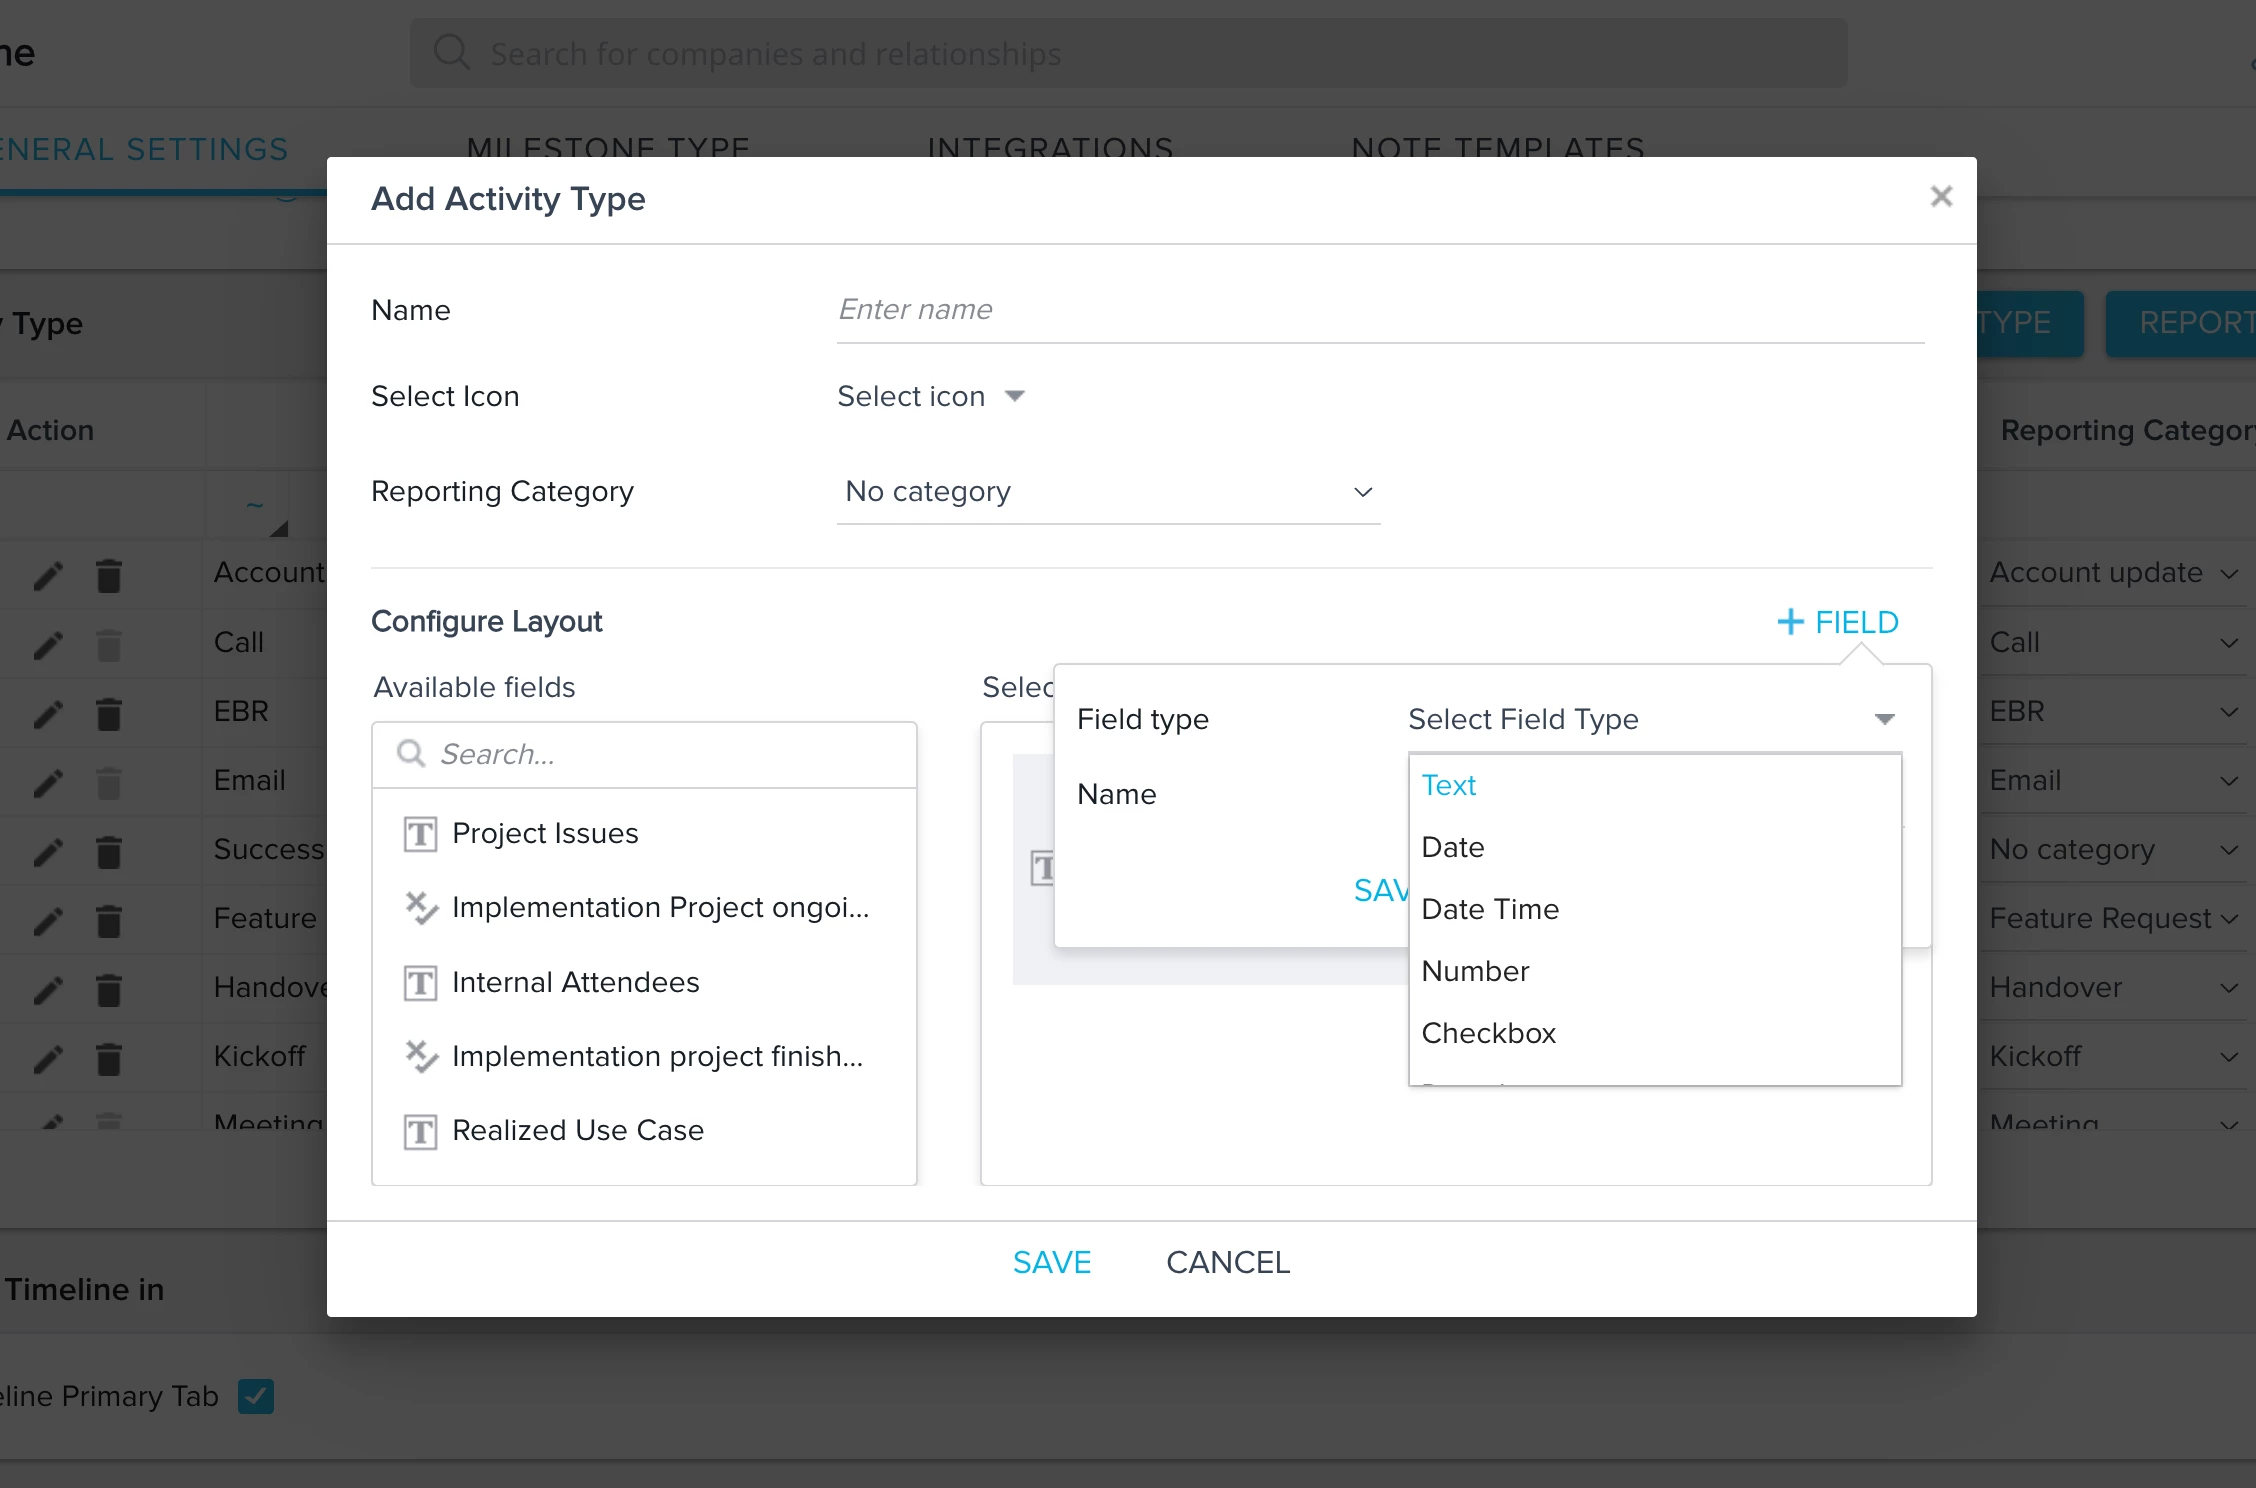Click the search magnifier icon in top bar
Viewport: 2256px width, 1488px height.
452,52
